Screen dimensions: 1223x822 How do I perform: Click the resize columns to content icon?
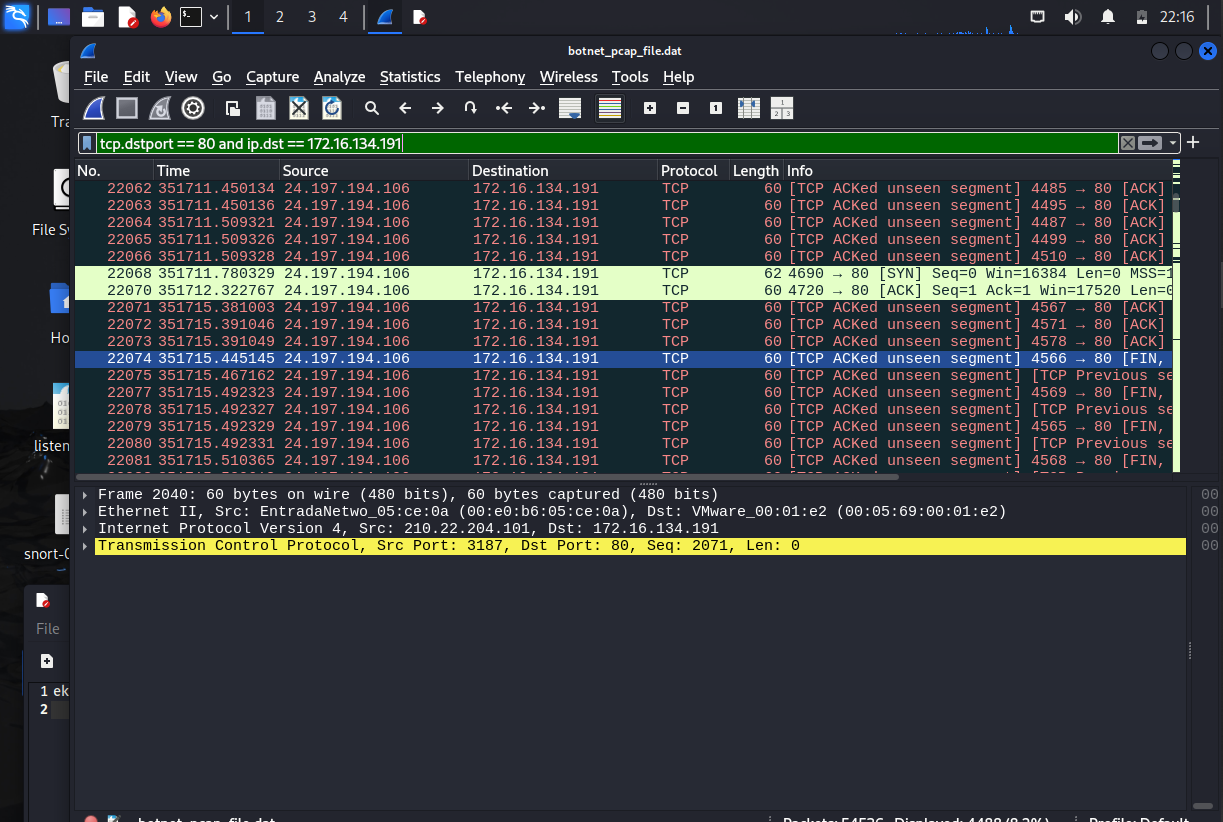(x=749, y=108)
